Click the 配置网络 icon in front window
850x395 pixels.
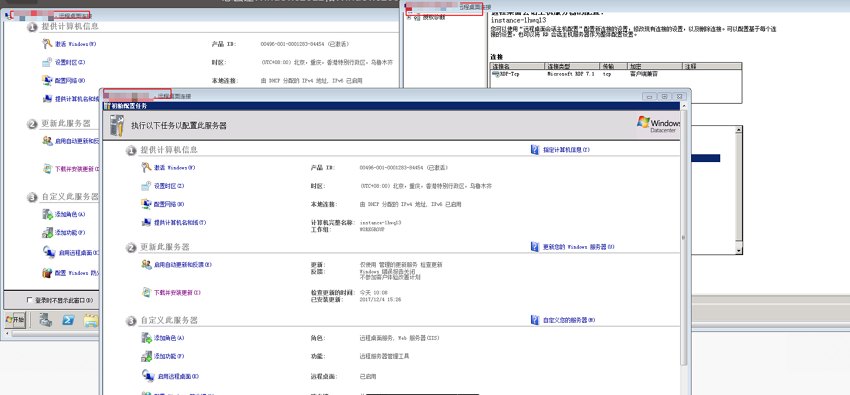[x=146, y=204]
